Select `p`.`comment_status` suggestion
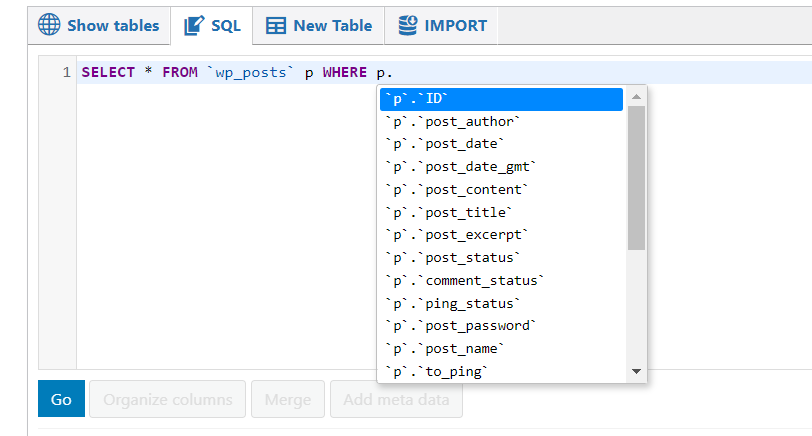Viewport: 812px width, 436px height. click(x=501, y=281)
